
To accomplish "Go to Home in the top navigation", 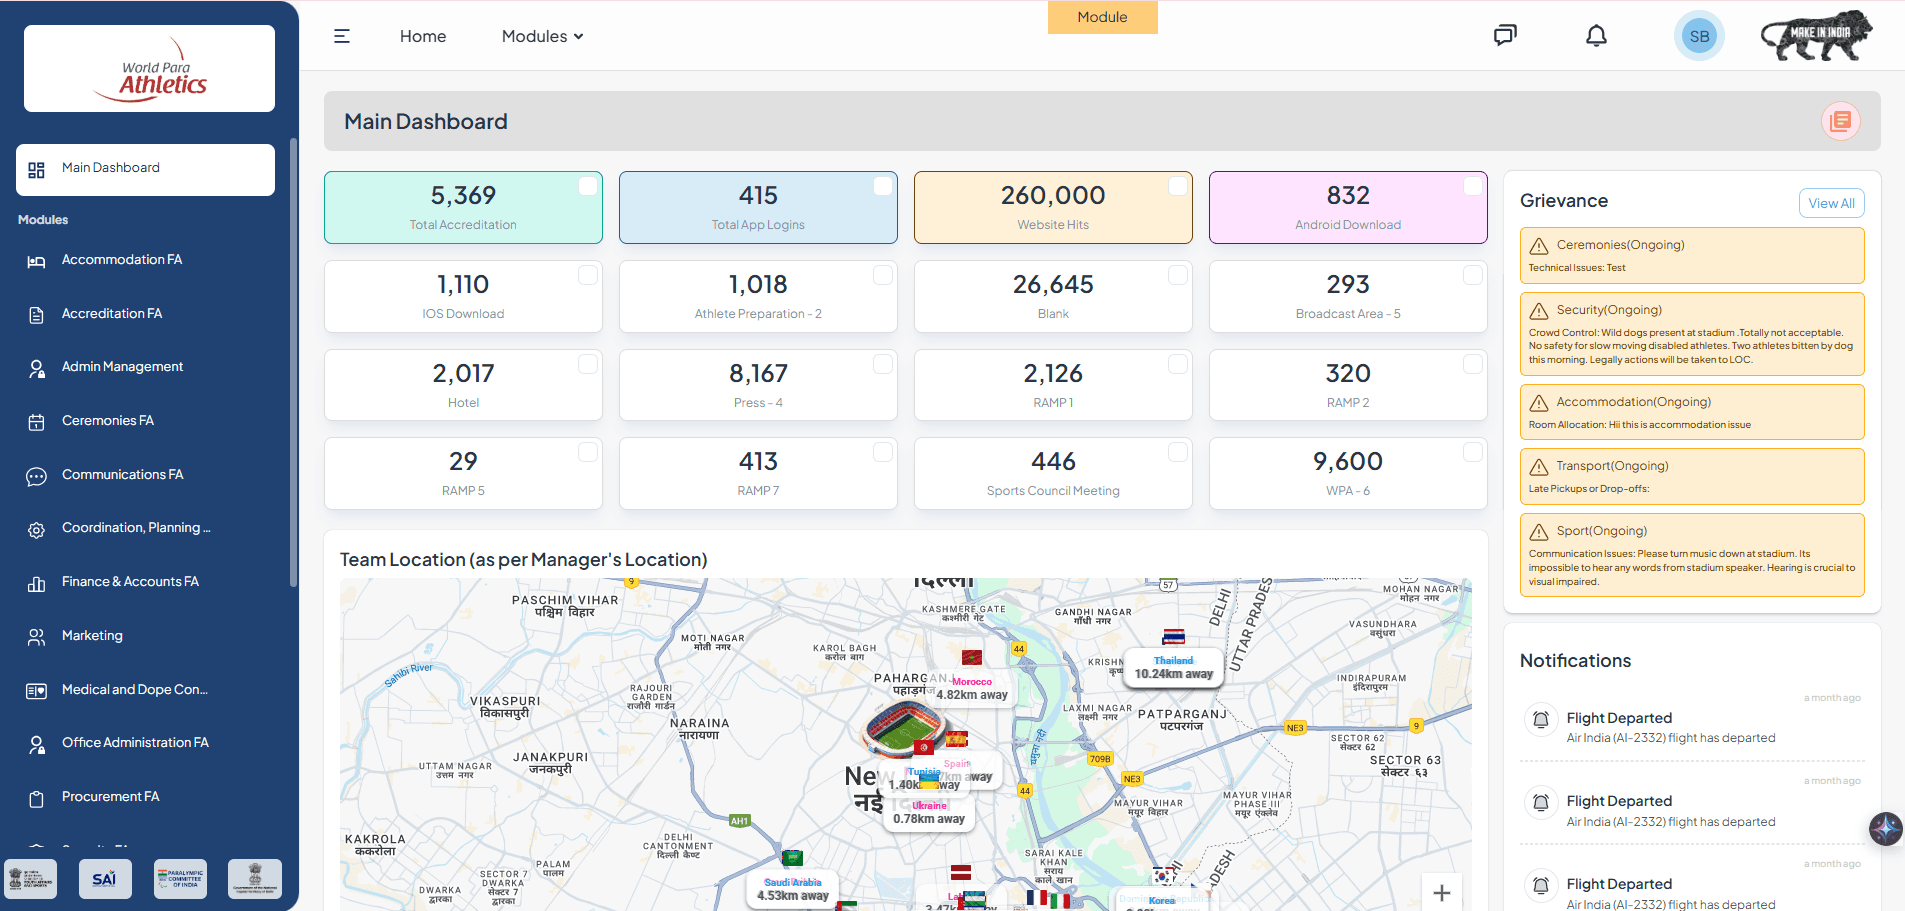I will [423, 36].
